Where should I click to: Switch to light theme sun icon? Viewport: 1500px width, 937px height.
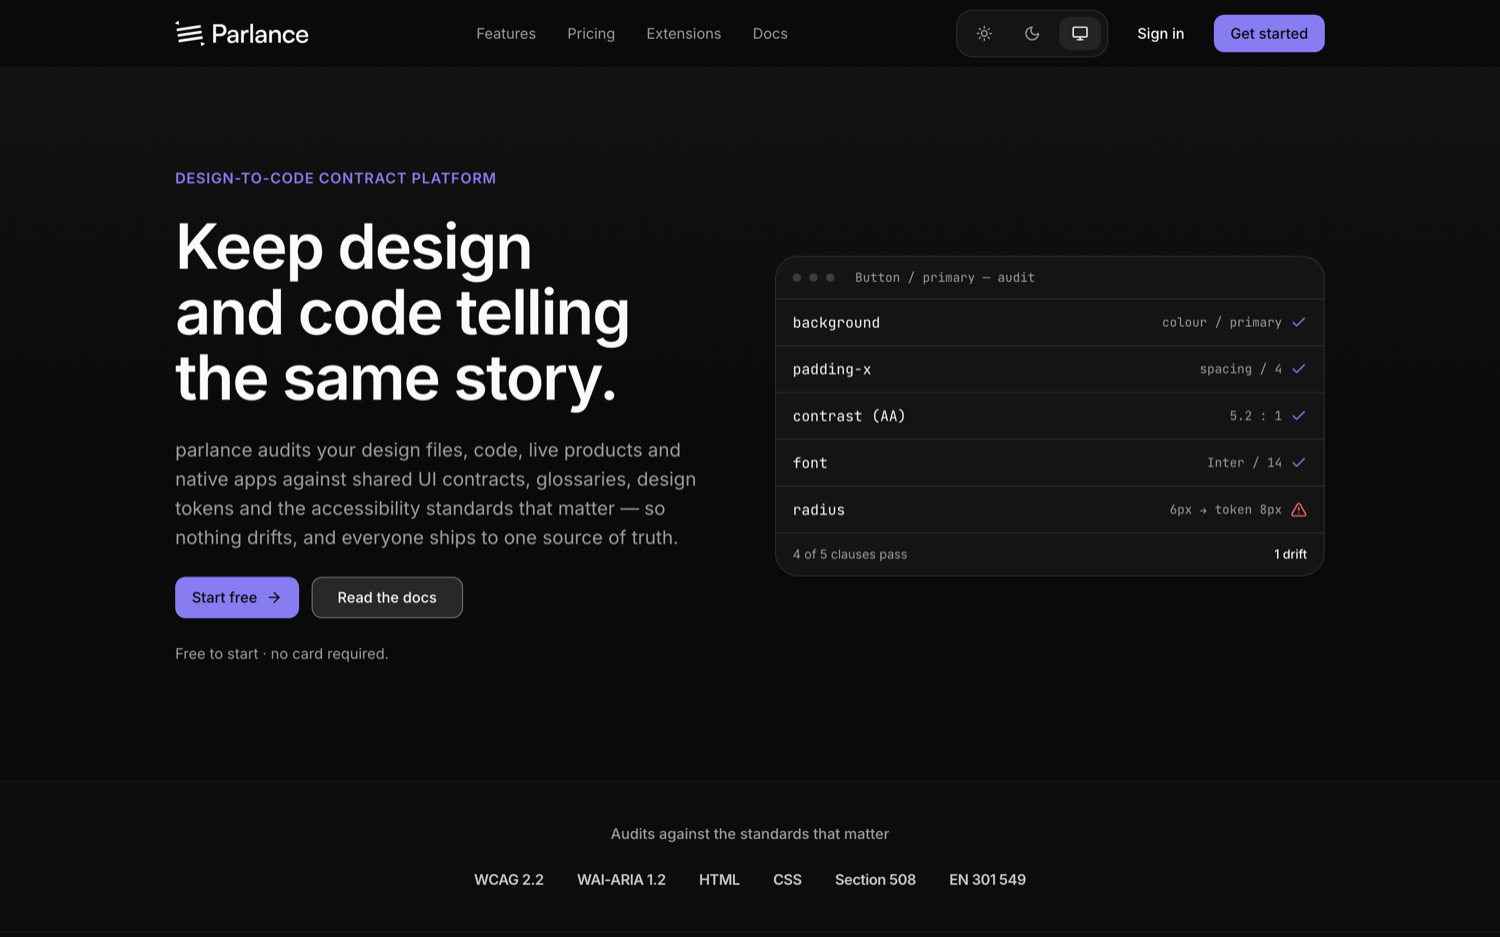[x=984, y=33]
